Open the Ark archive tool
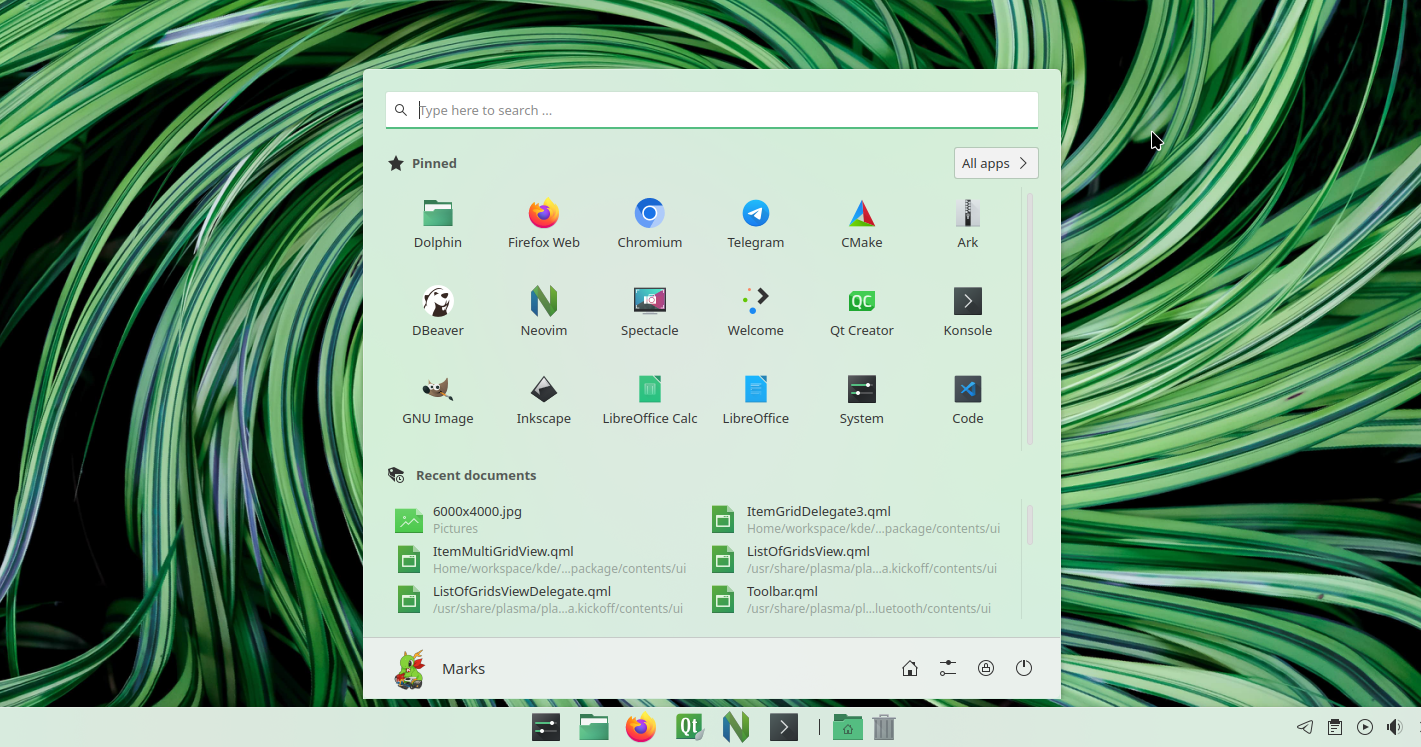The image size is (1421, 747). [x=968, y=223]
